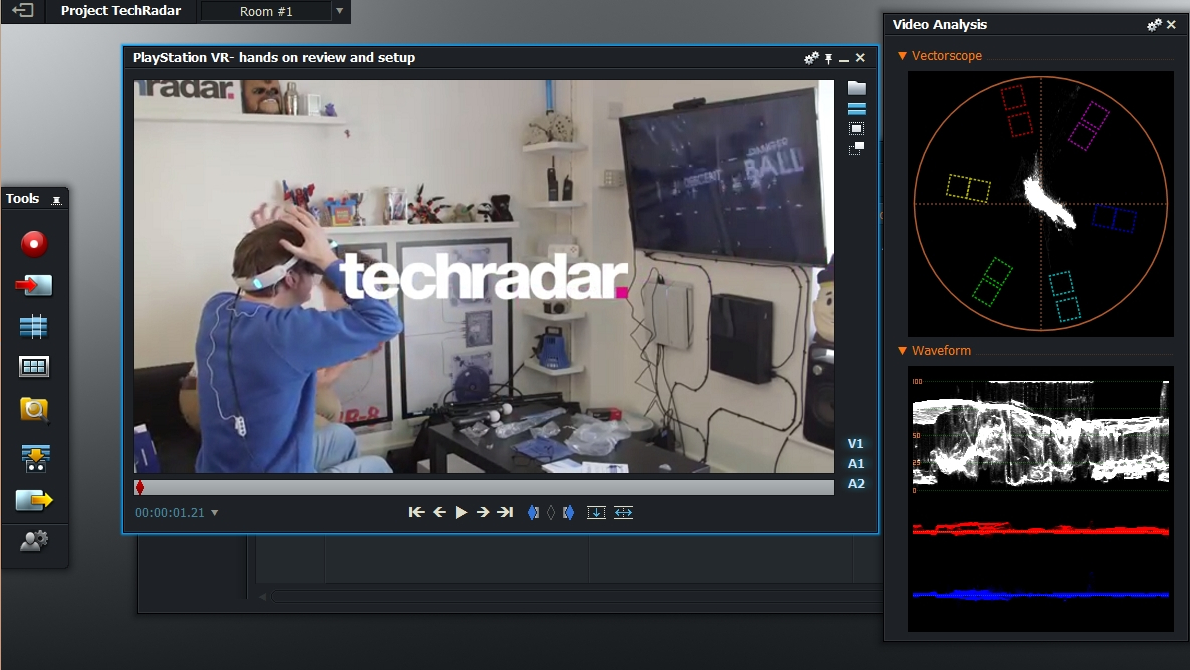Select the red playhead marker

(139, 487)
